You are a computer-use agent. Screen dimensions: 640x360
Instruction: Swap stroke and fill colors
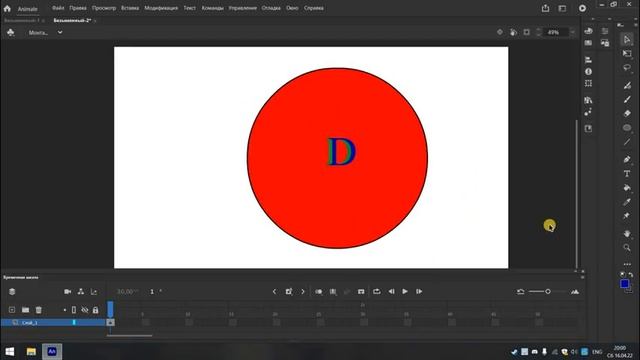click(x=631, y=275)
